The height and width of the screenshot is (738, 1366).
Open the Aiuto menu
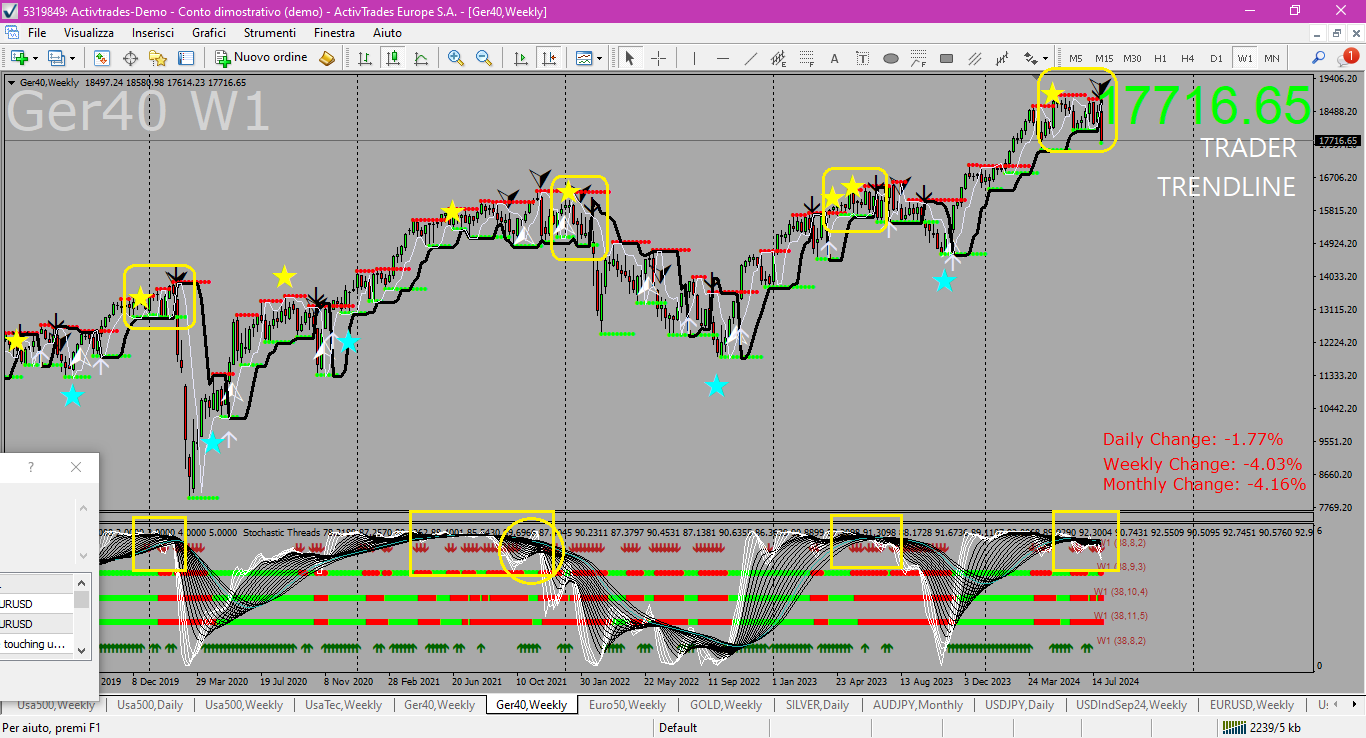(x=387, y=33)
